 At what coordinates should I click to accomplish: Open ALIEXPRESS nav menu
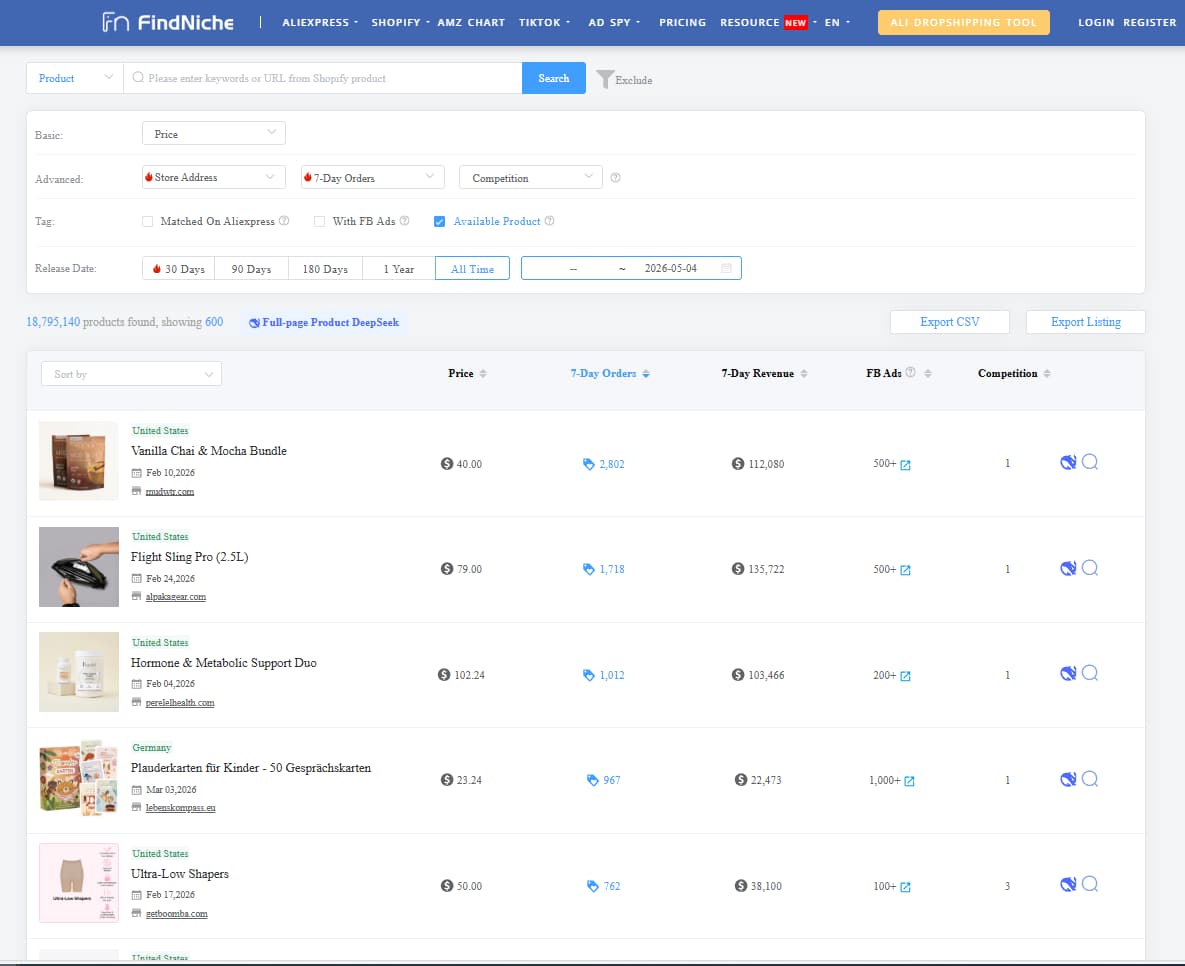tap(320, 23)
